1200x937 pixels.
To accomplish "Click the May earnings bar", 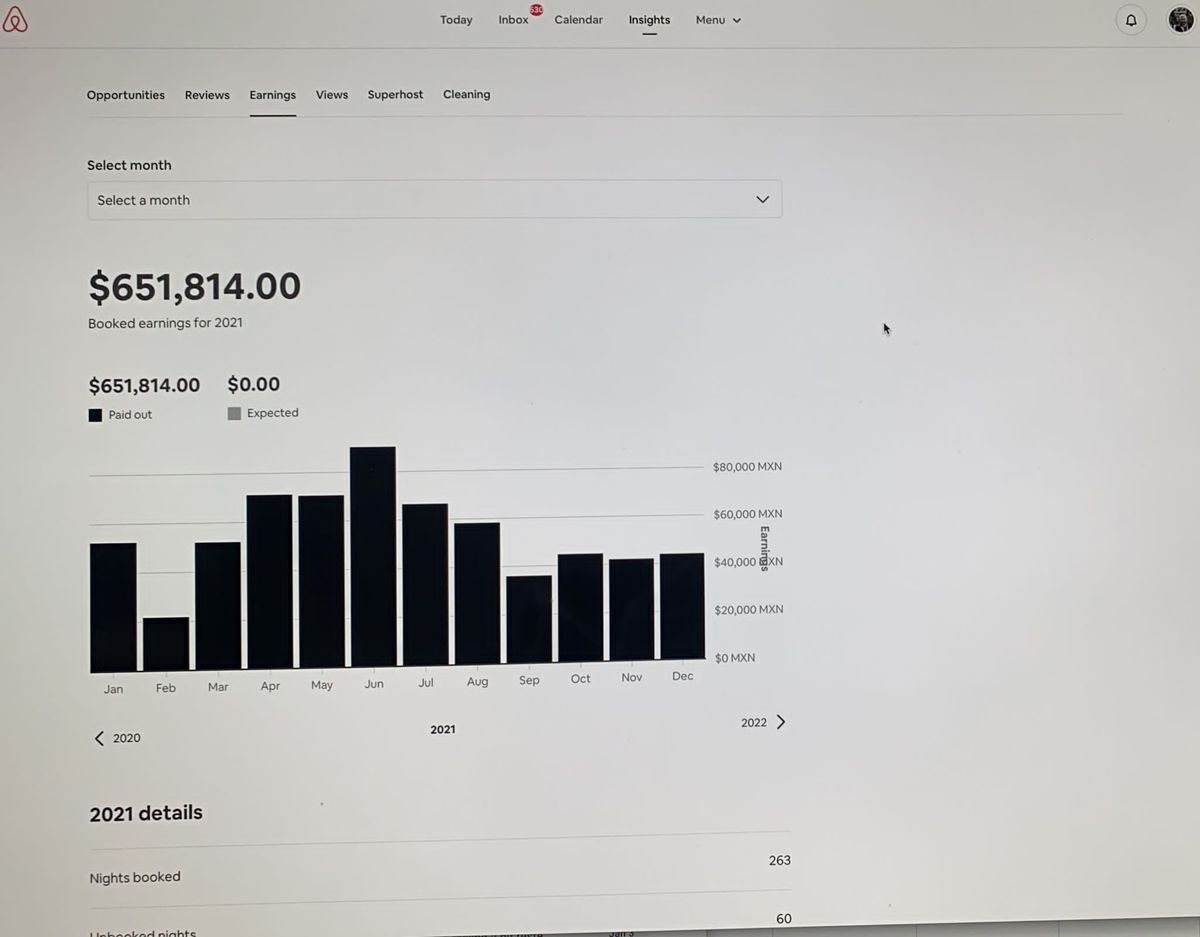I will [x=322, y=582].
